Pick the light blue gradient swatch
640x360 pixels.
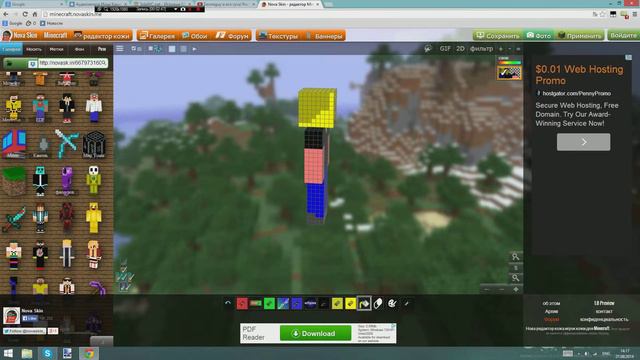pos(283,304)
